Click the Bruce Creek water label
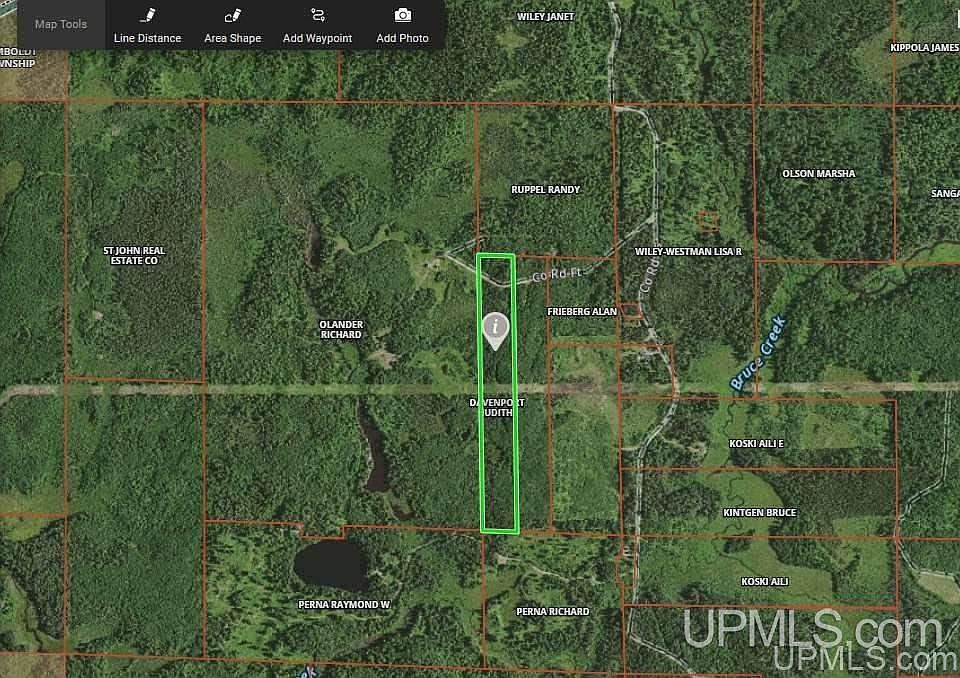Viewport: 960px width, 678px height. [x=758, y=353]
